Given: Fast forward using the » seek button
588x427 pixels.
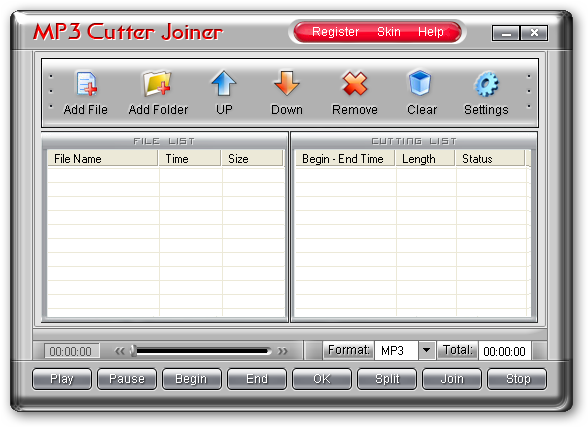Looking at the screenshot, I should point(282,351).
